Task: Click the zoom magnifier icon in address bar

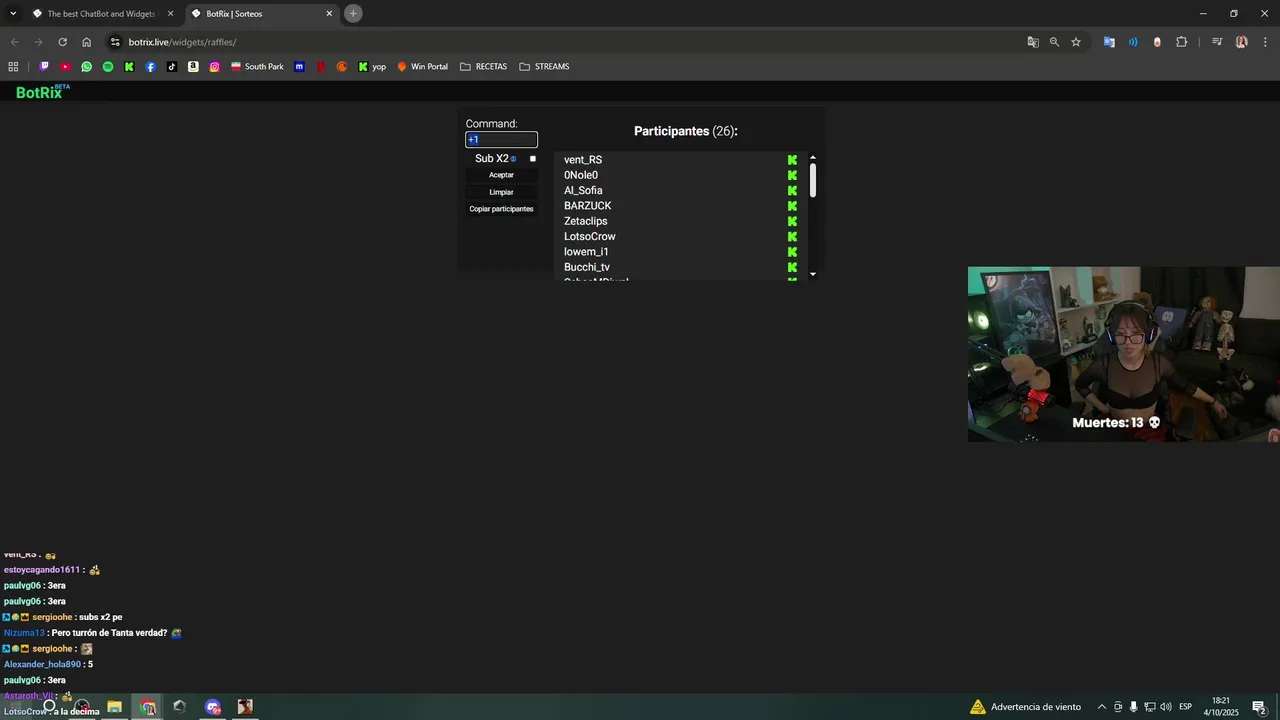Action: tap(1054, 42)
